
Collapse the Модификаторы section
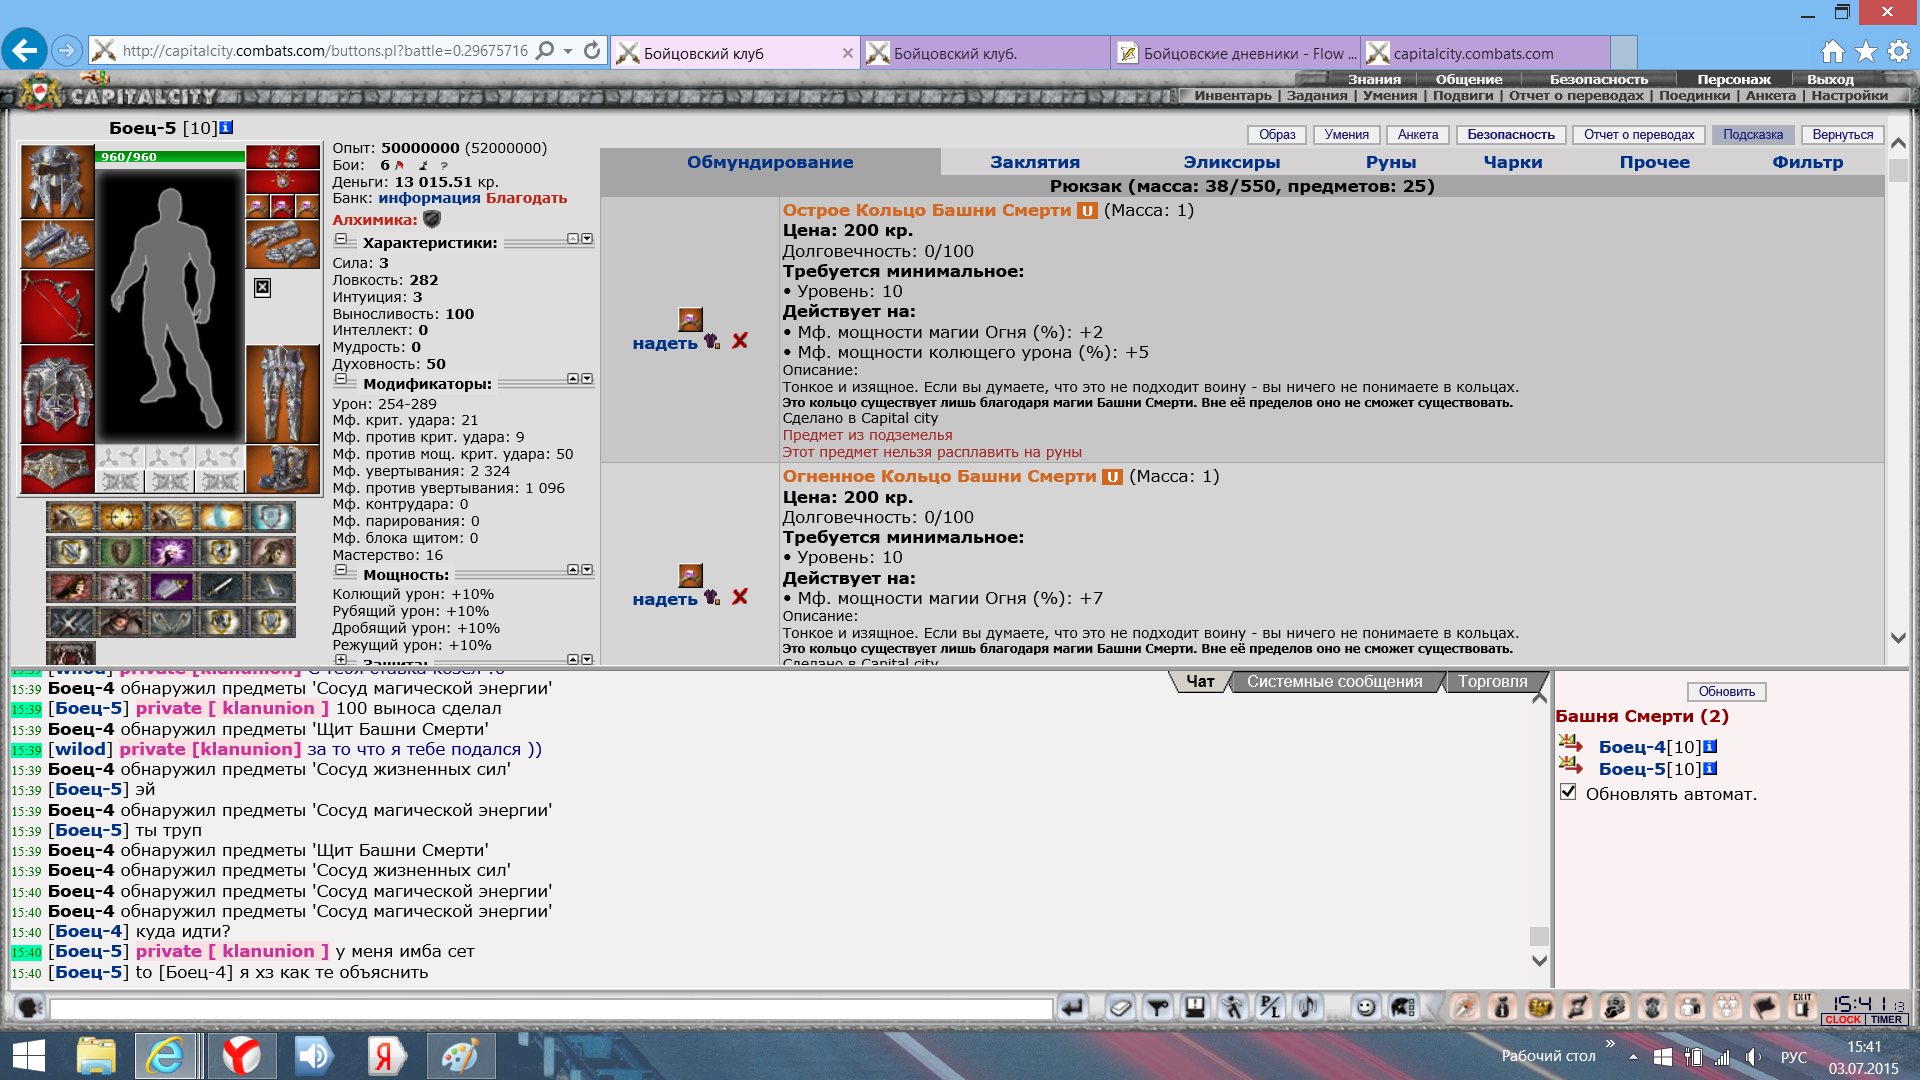point(340,381)
